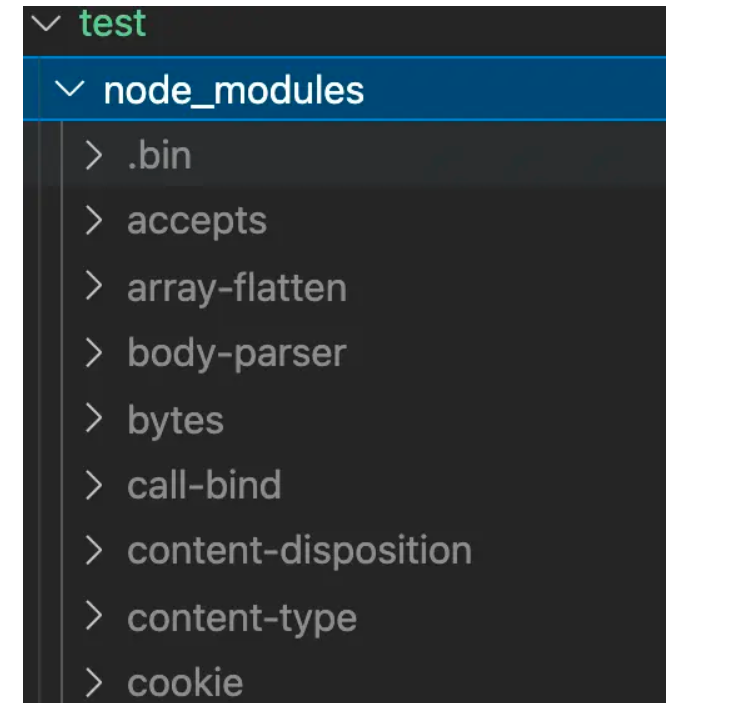The height and width of the screenshot is (703, 754).
Task: Expand the bytes folder chevron
Action: click(x=94, y=420)
